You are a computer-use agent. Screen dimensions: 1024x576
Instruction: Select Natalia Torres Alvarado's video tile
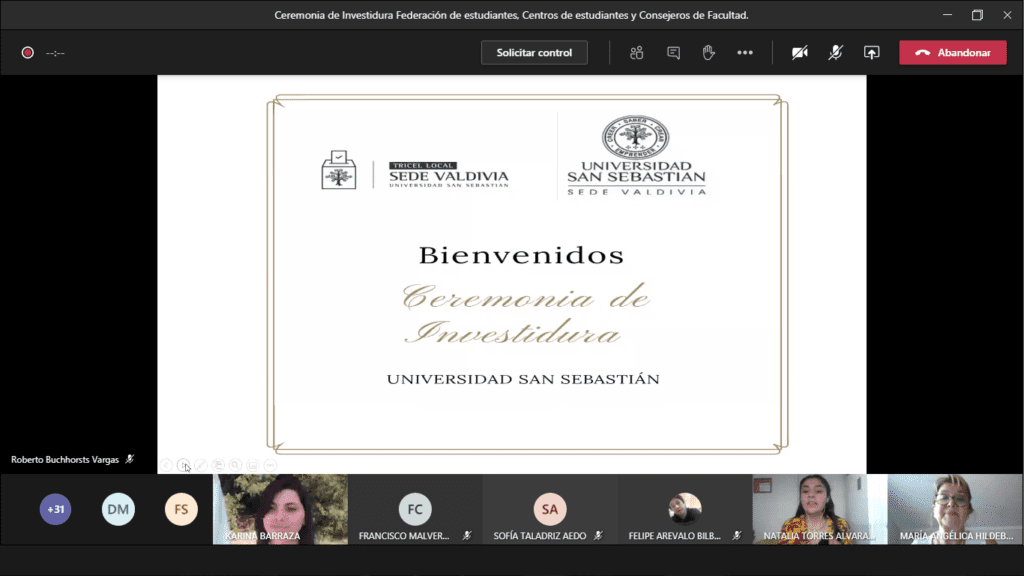820,509
